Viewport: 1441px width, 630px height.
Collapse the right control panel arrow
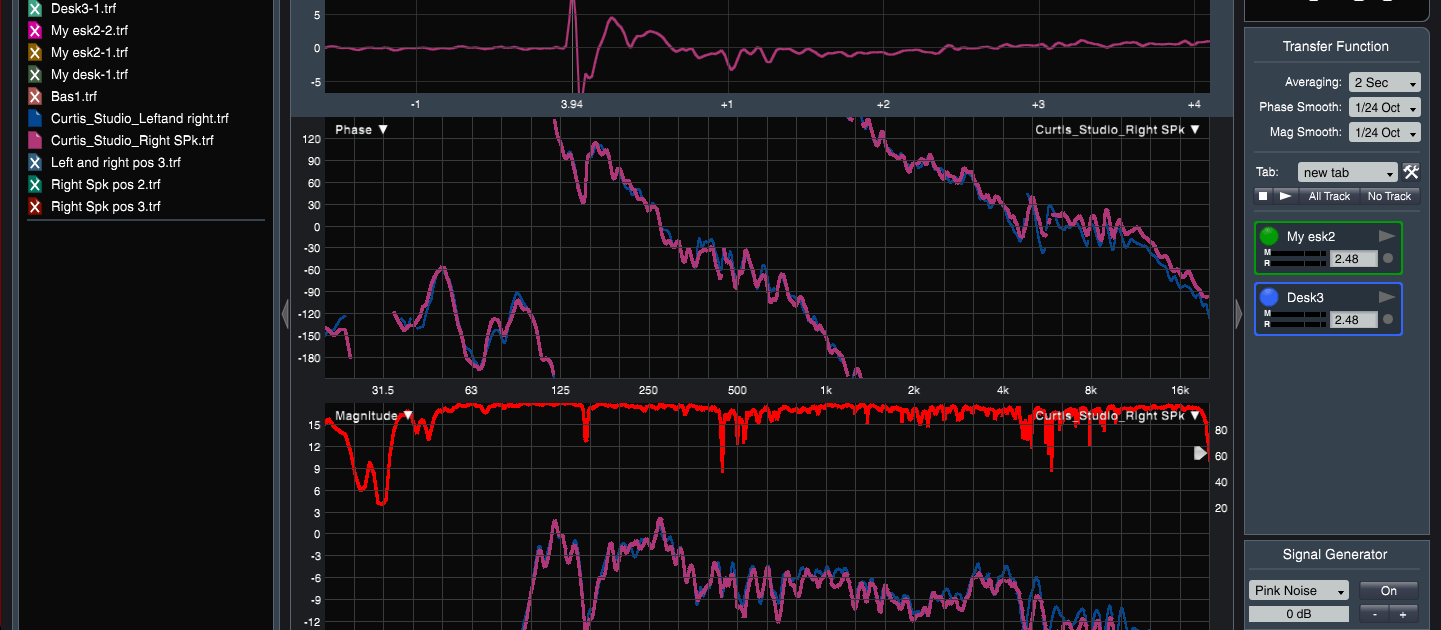(x=1237, y=314)
